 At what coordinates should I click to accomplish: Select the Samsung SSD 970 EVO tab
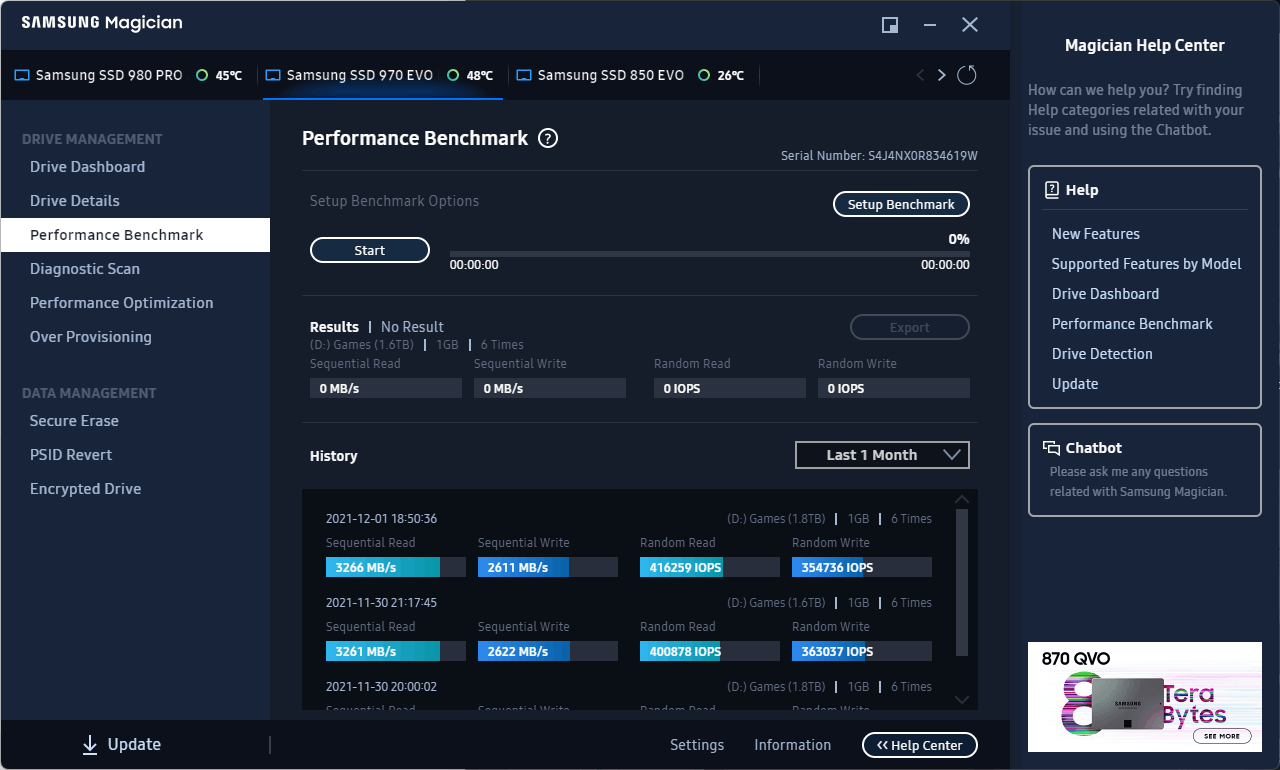(384, 75)
